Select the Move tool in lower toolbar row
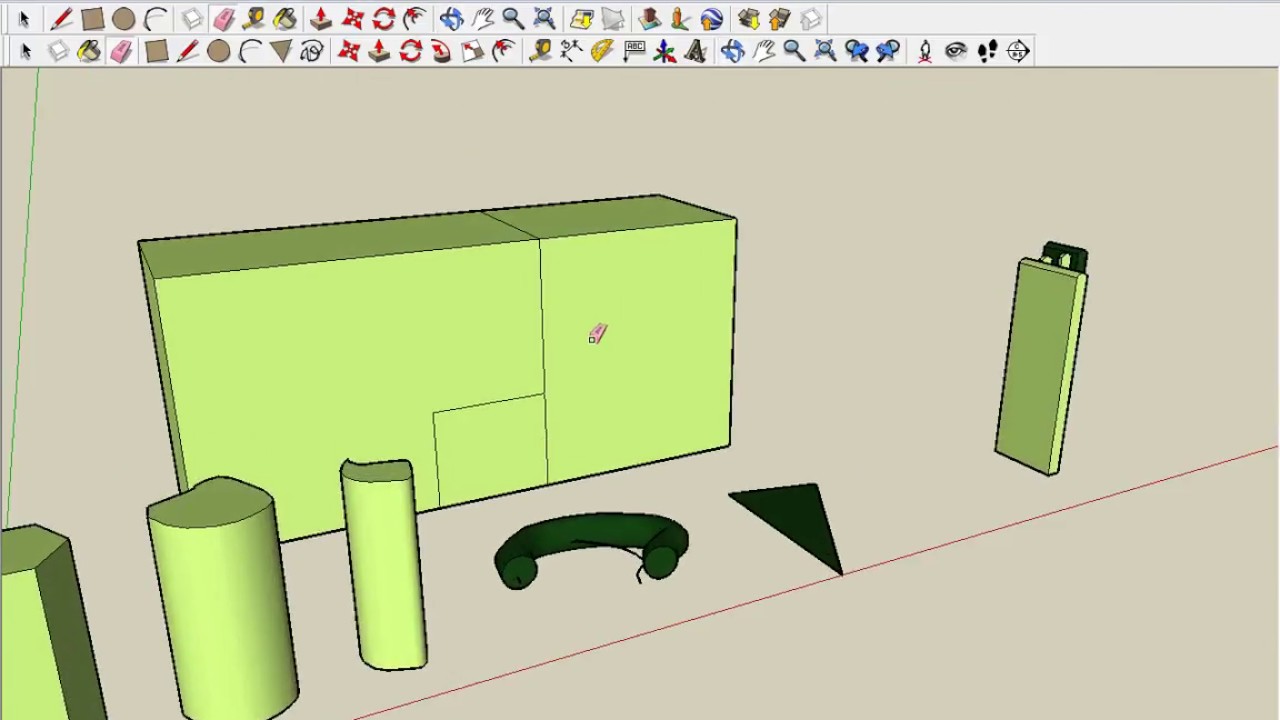The image size is (1280, 720). pyautogui.click(x=348, y=51)
